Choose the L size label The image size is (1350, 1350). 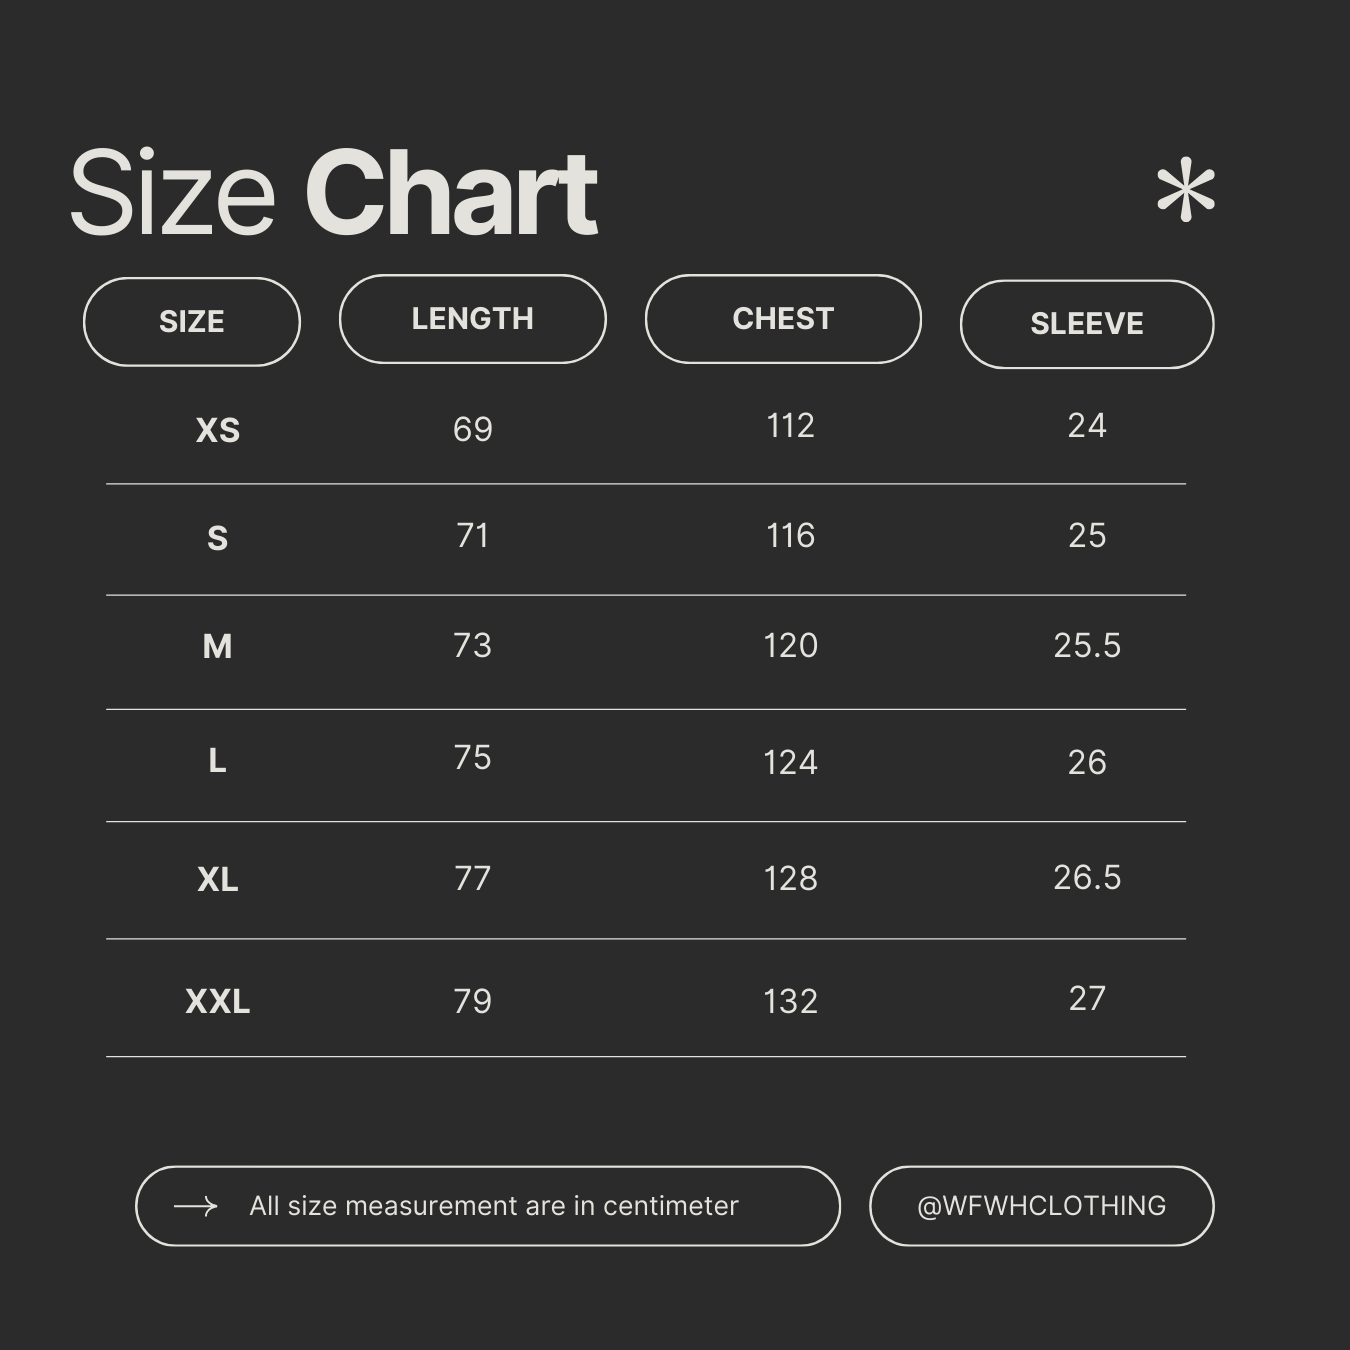pyautogui.click(x=217, y=761)
